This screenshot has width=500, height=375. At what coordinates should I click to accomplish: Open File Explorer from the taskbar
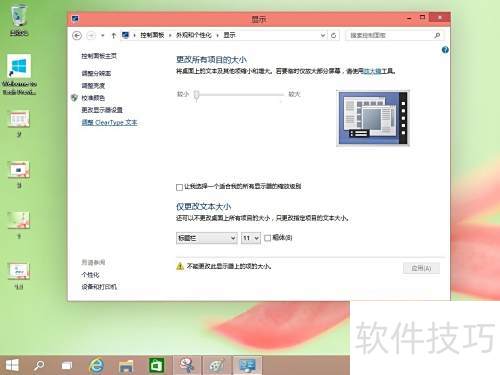126,366
